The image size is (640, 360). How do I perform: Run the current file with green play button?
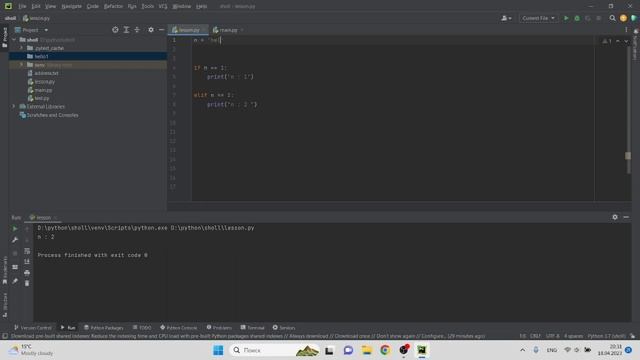566,18
